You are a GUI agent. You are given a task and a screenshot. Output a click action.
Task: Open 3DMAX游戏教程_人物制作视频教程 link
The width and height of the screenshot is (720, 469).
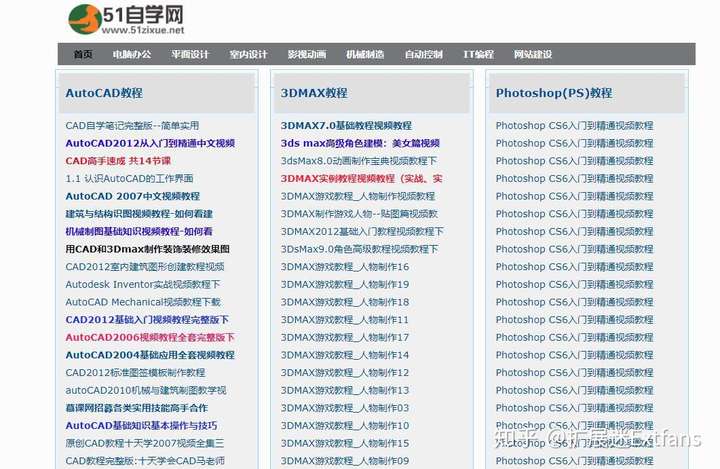tap(358, 196)
